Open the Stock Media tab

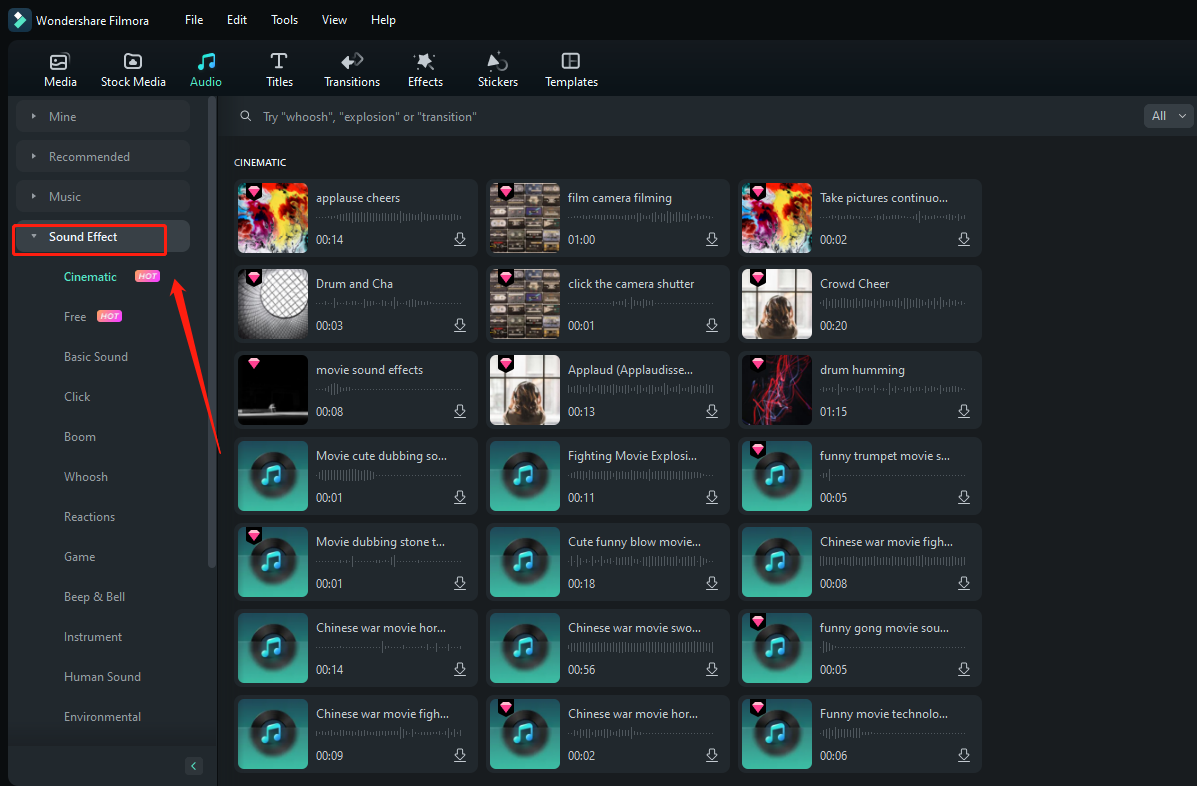pos(133,70)
